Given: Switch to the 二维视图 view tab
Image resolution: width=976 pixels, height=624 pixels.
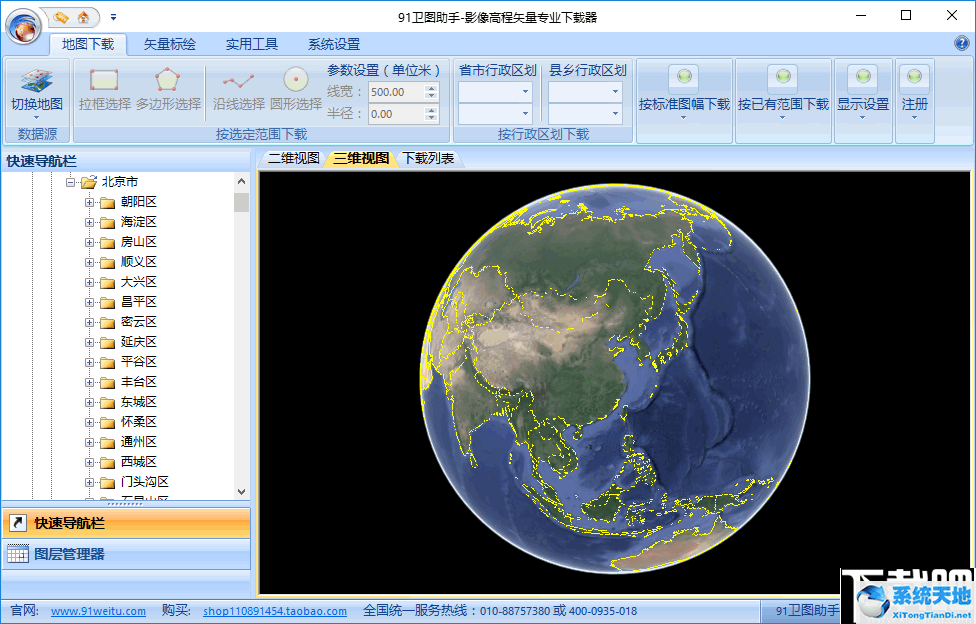Looking at the screenshot, I should (293, 158).
